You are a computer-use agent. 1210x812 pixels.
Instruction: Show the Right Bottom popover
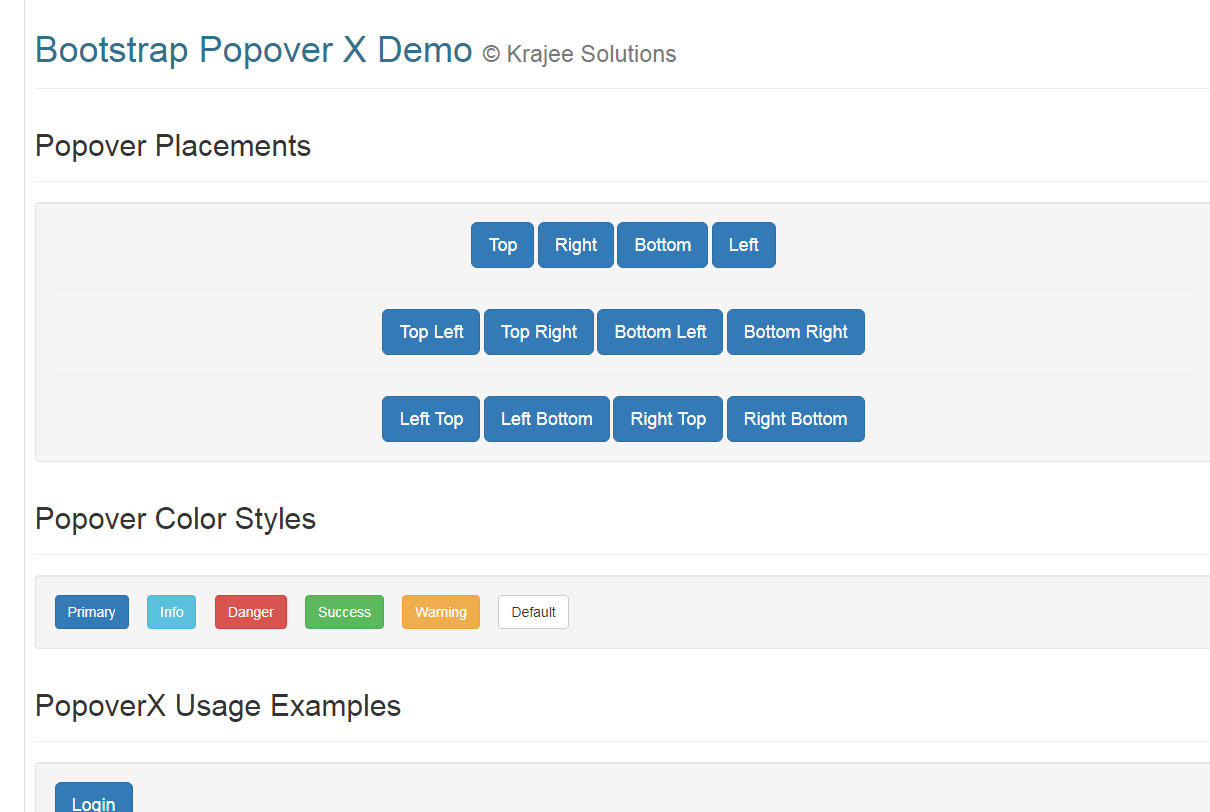796,419
